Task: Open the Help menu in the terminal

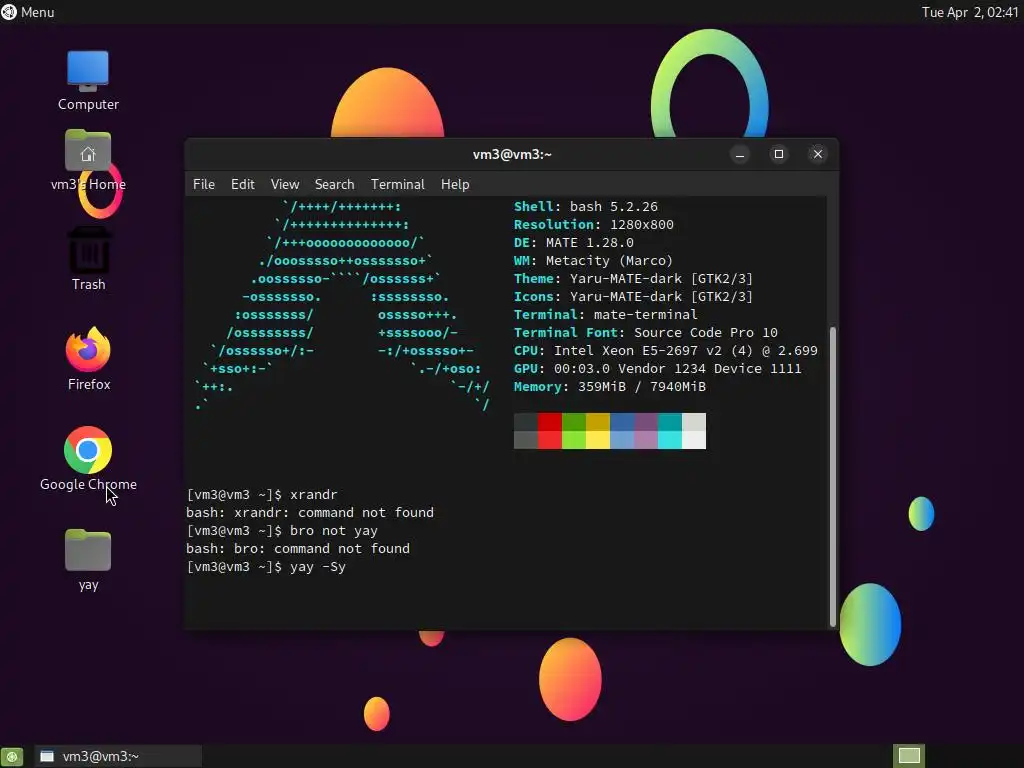Action: (x=455, y=184)
